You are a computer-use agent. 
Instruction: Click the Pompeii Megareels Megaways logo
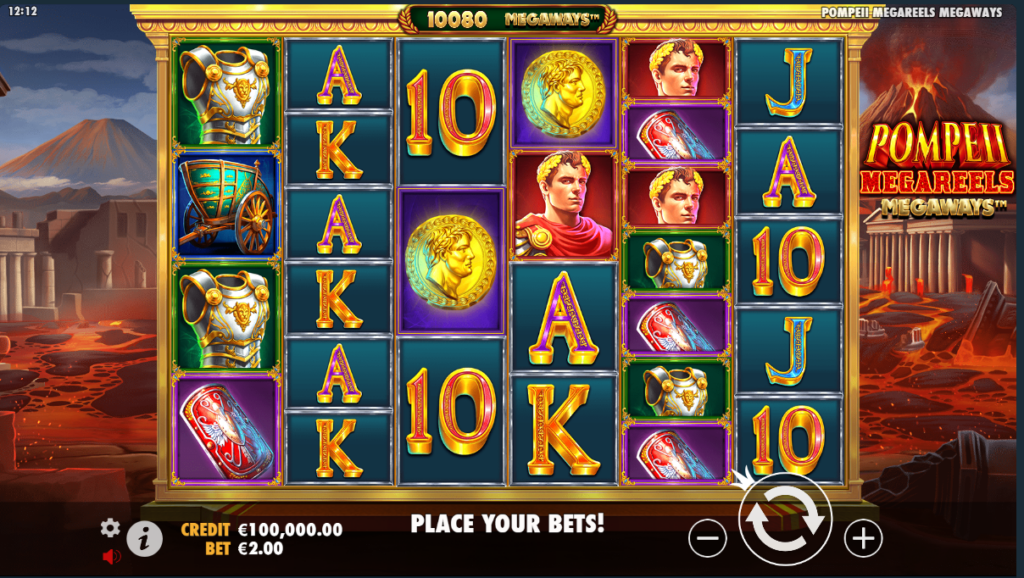937,170
